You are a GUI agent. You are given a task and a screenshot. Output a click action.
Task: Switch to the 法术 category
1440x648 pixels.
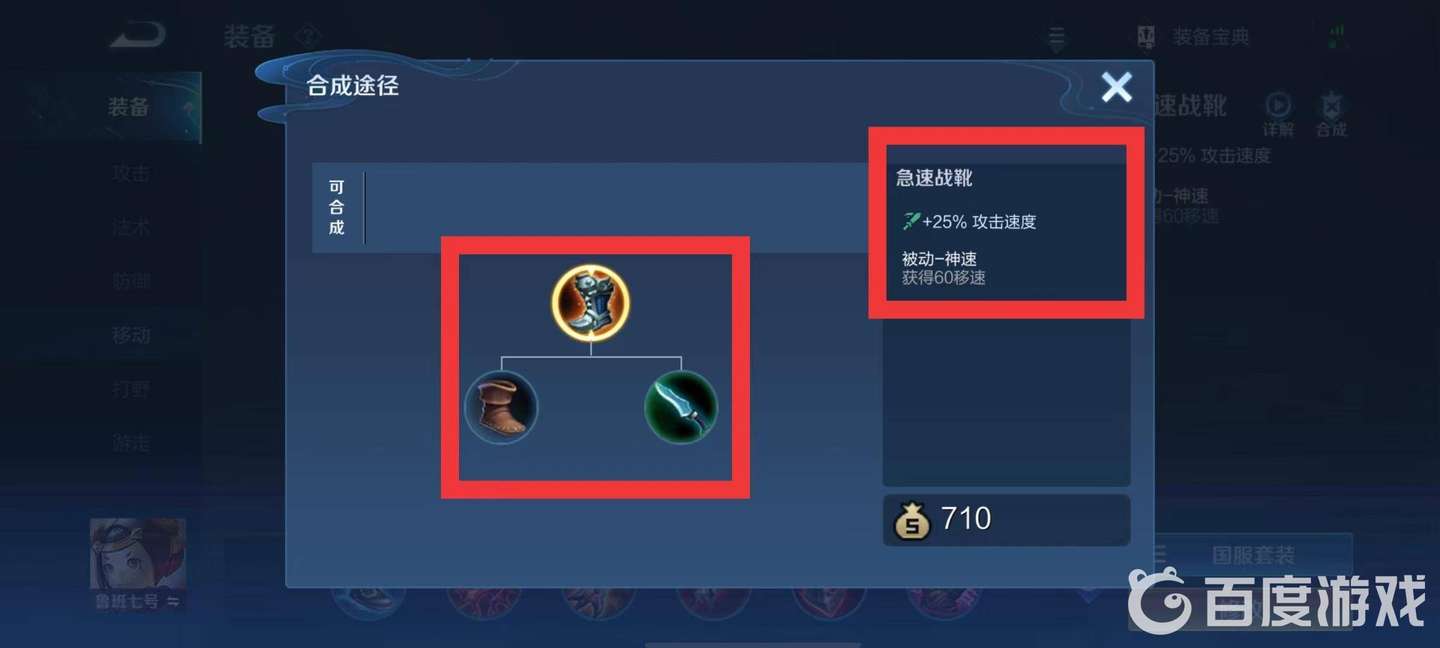(x=131, y=227)
